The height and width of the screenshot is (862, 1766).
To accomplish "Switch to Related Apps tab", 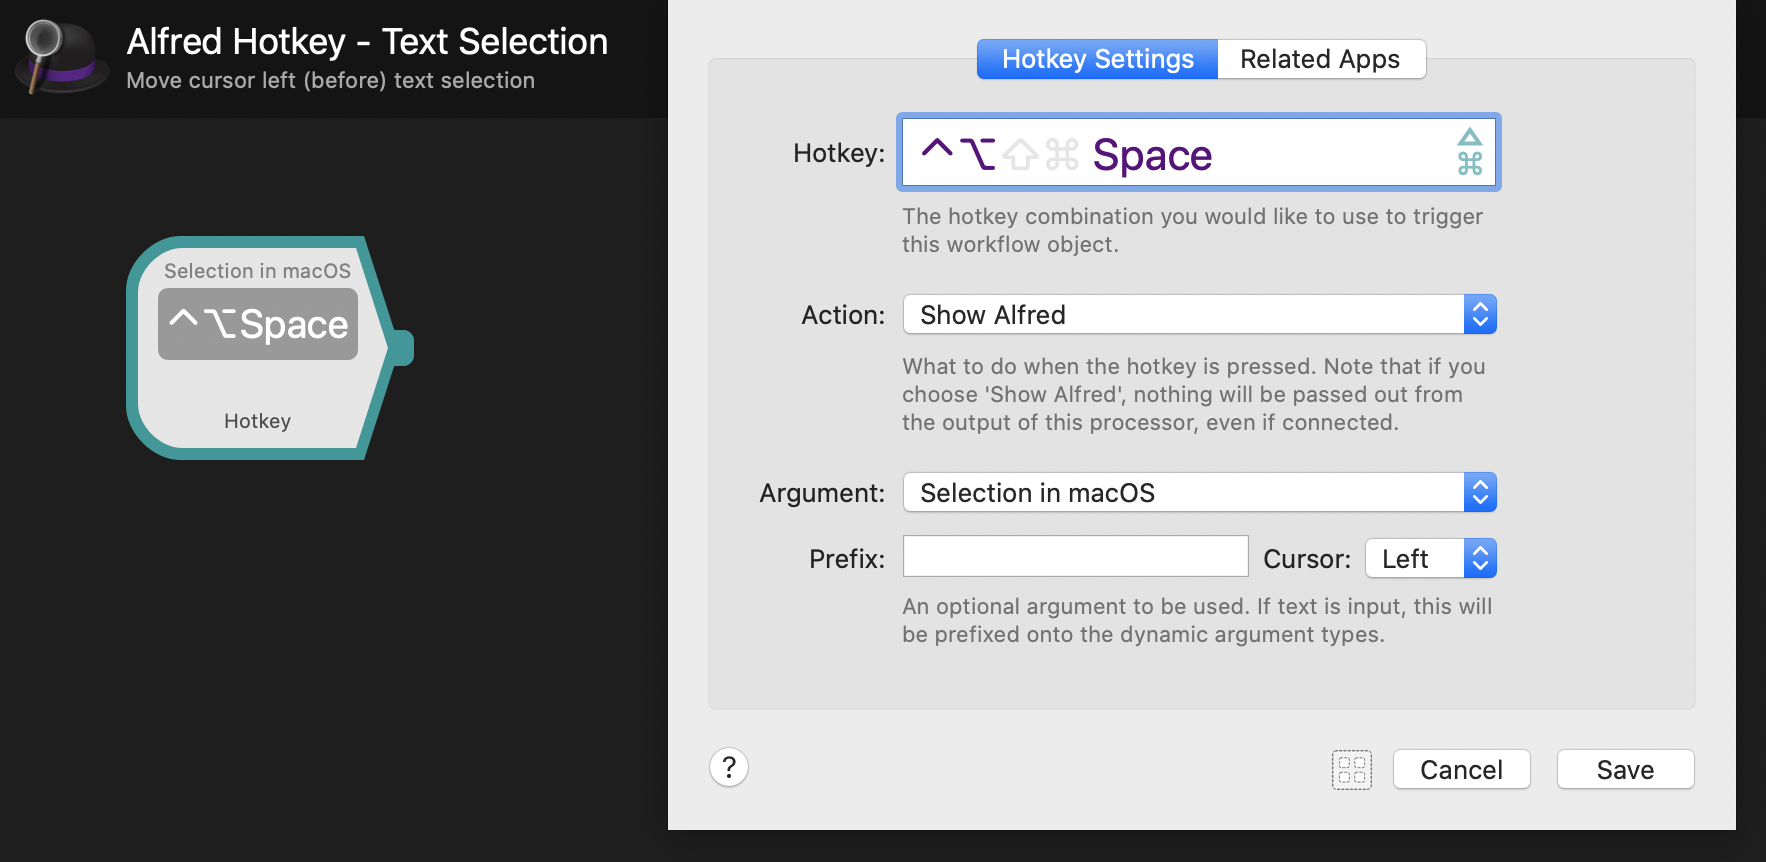I will pos(1321,59).
